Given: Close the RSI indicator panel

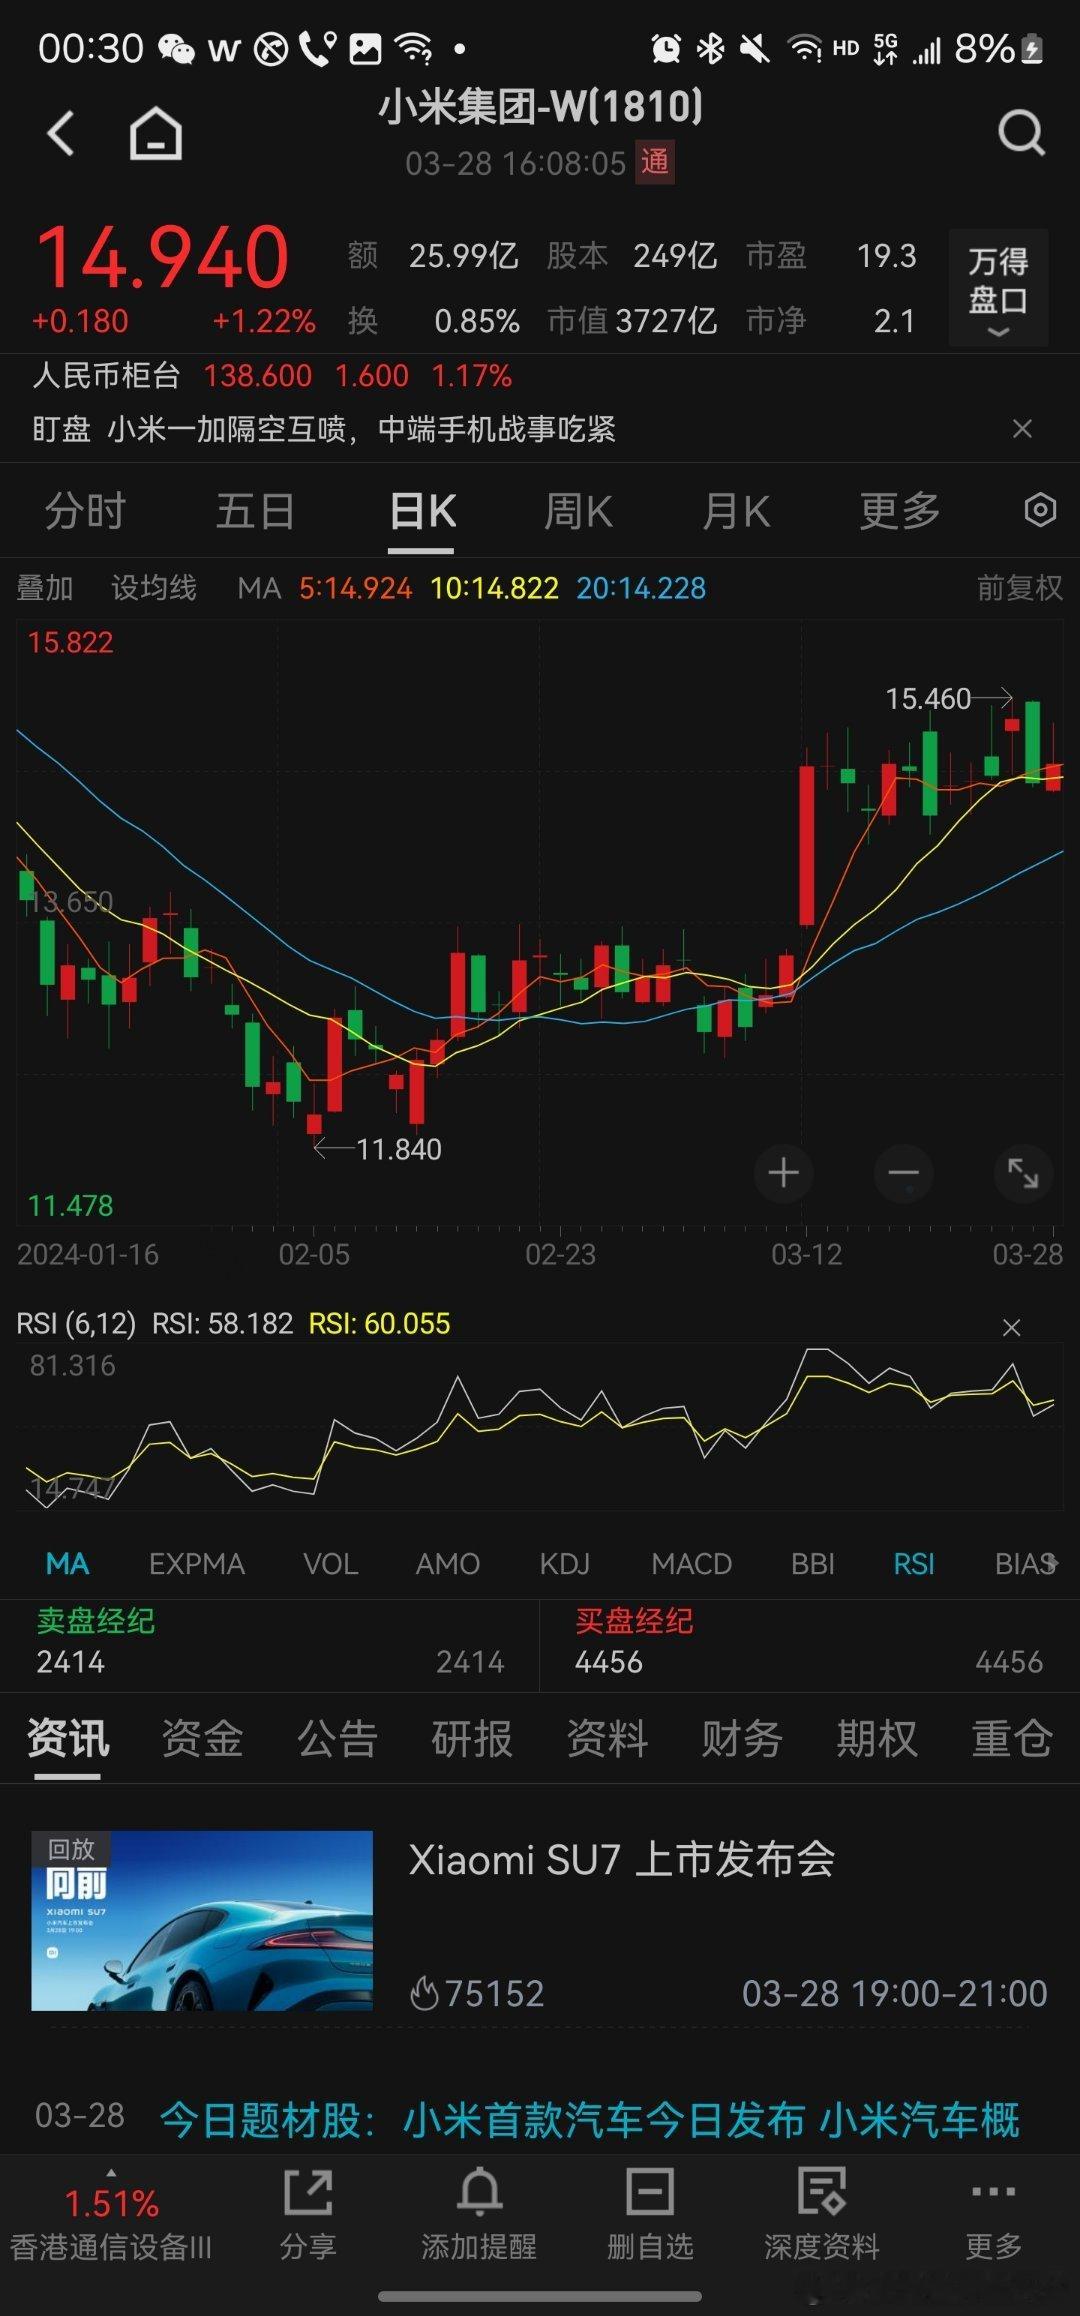Looking at the screenshot, I should pyautogui.click(x=1011, y=1327).
